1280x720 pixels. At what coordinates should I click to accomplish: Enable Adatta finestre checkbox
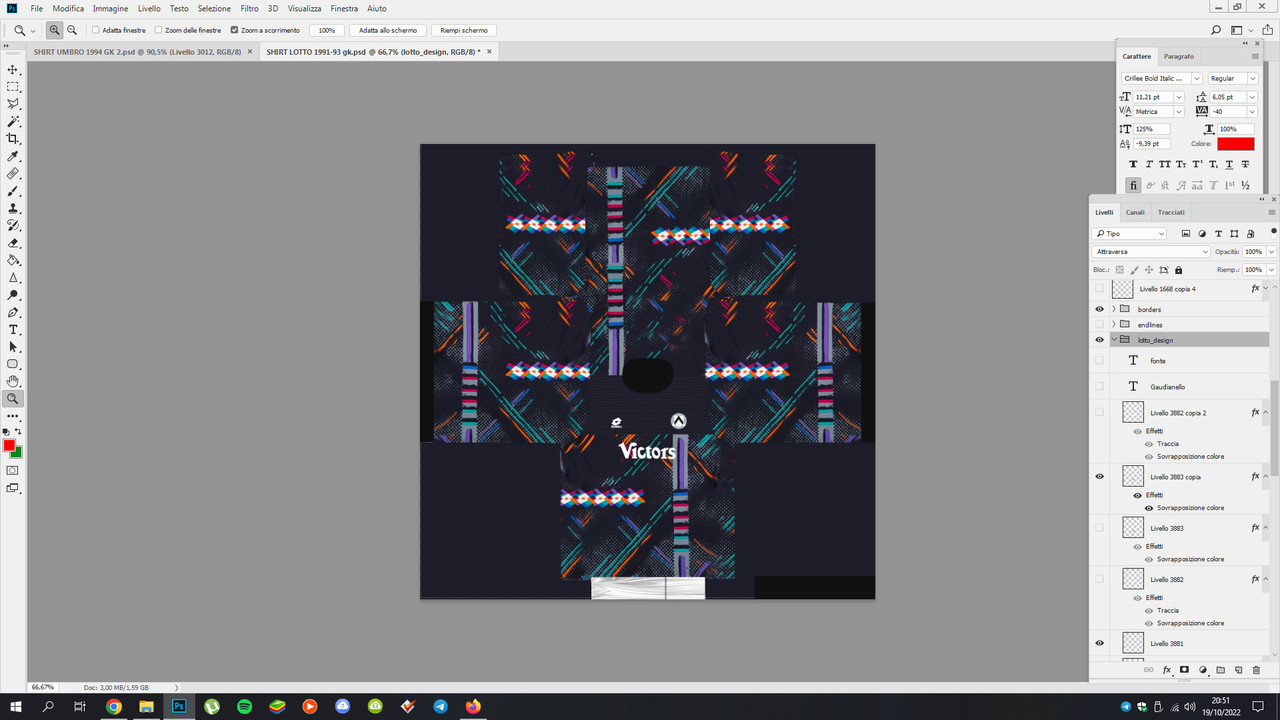point(95,30)
